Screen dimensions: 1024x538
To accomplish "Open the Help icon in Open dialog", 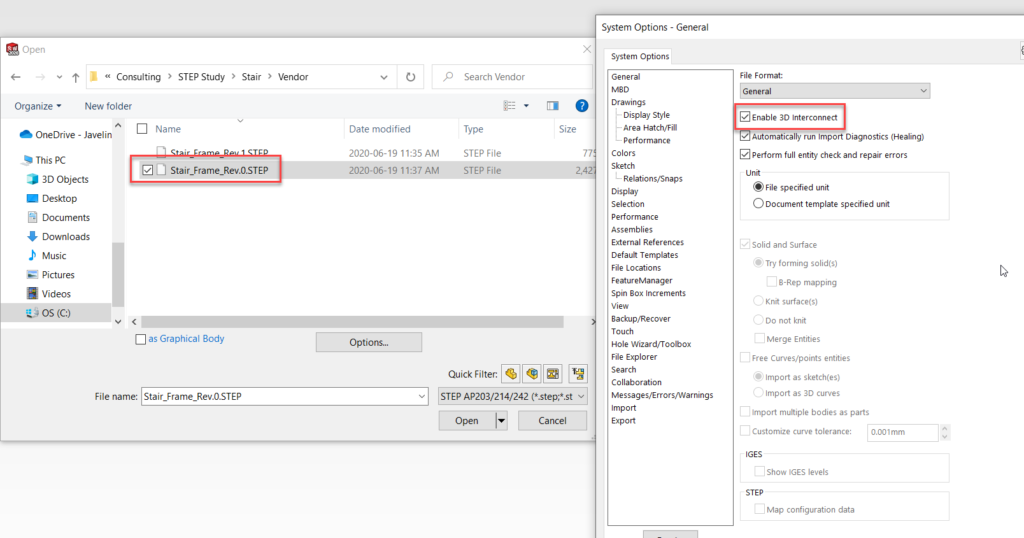I will (x=581, y=106).
